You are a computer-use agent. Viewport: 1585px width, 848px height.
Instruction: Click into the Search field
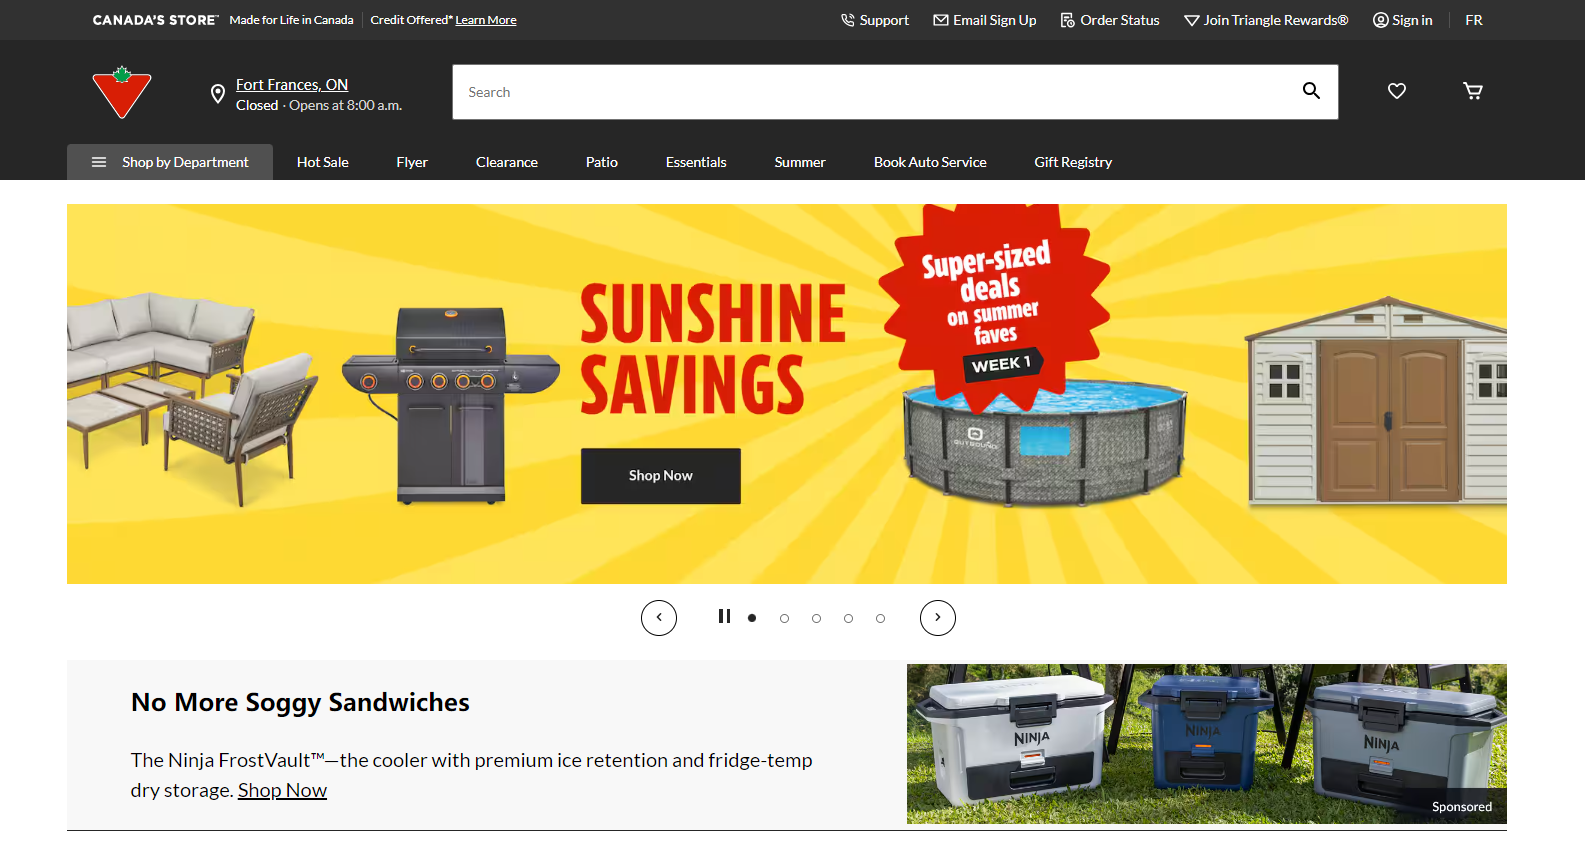coord(870,92)
